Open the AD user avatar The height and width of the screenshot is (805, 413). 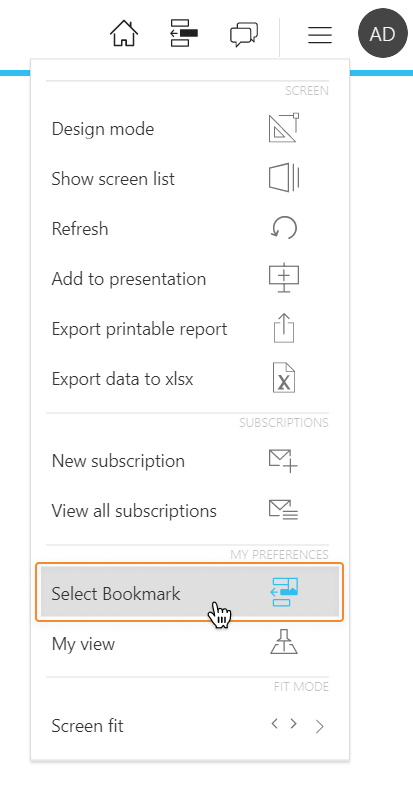383,34
